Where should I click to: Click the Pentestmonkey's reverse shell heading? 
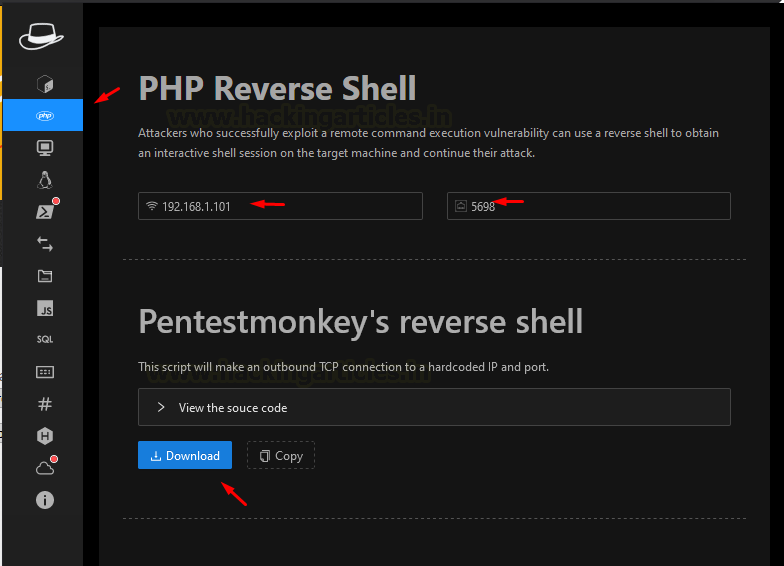360,322
